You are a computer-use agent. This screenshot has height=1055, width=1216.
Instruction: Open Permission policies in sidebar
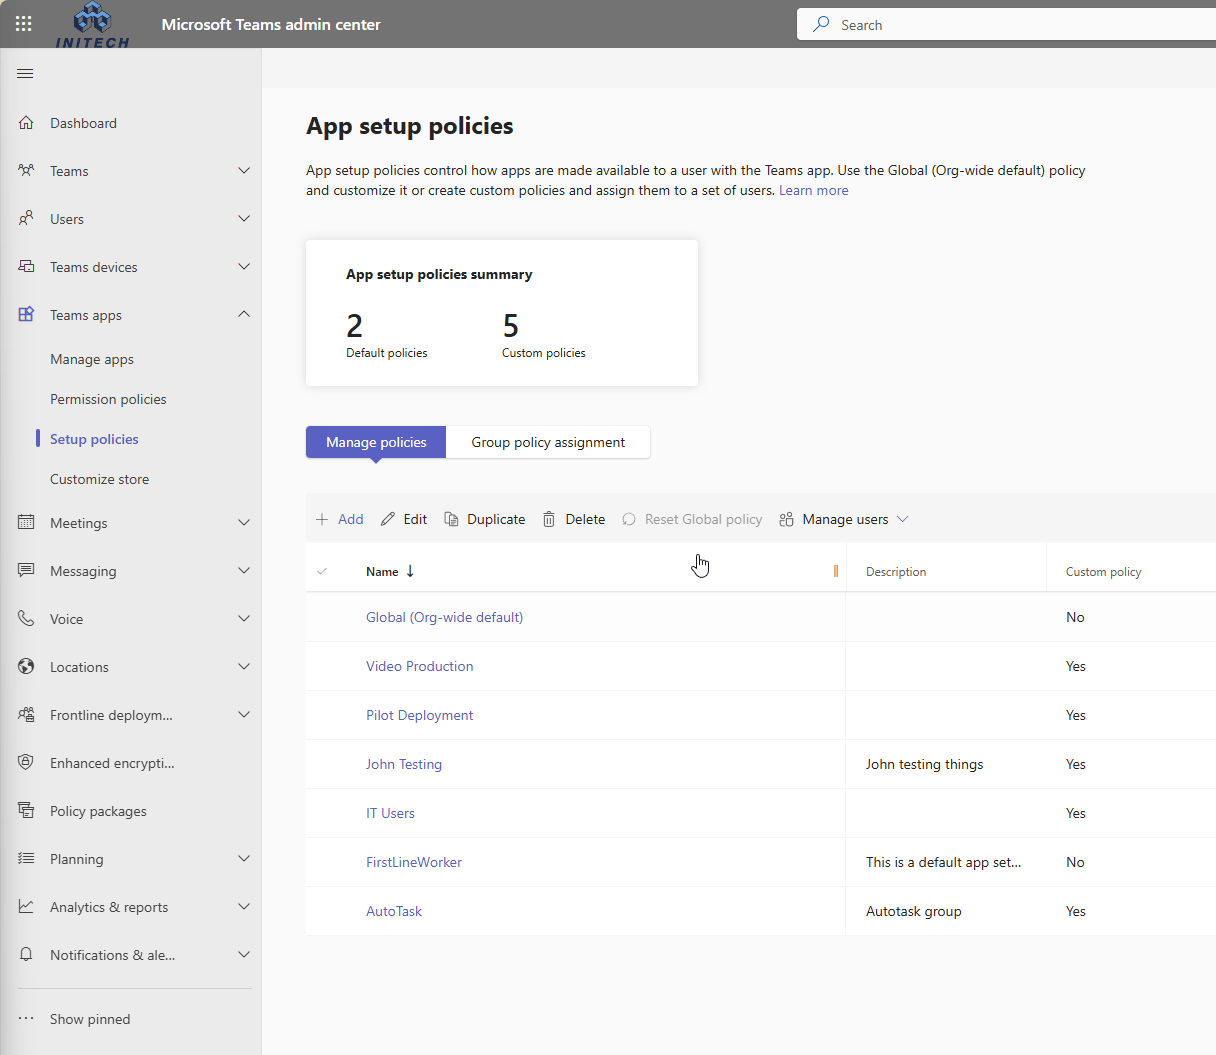(x=108, y=399)
